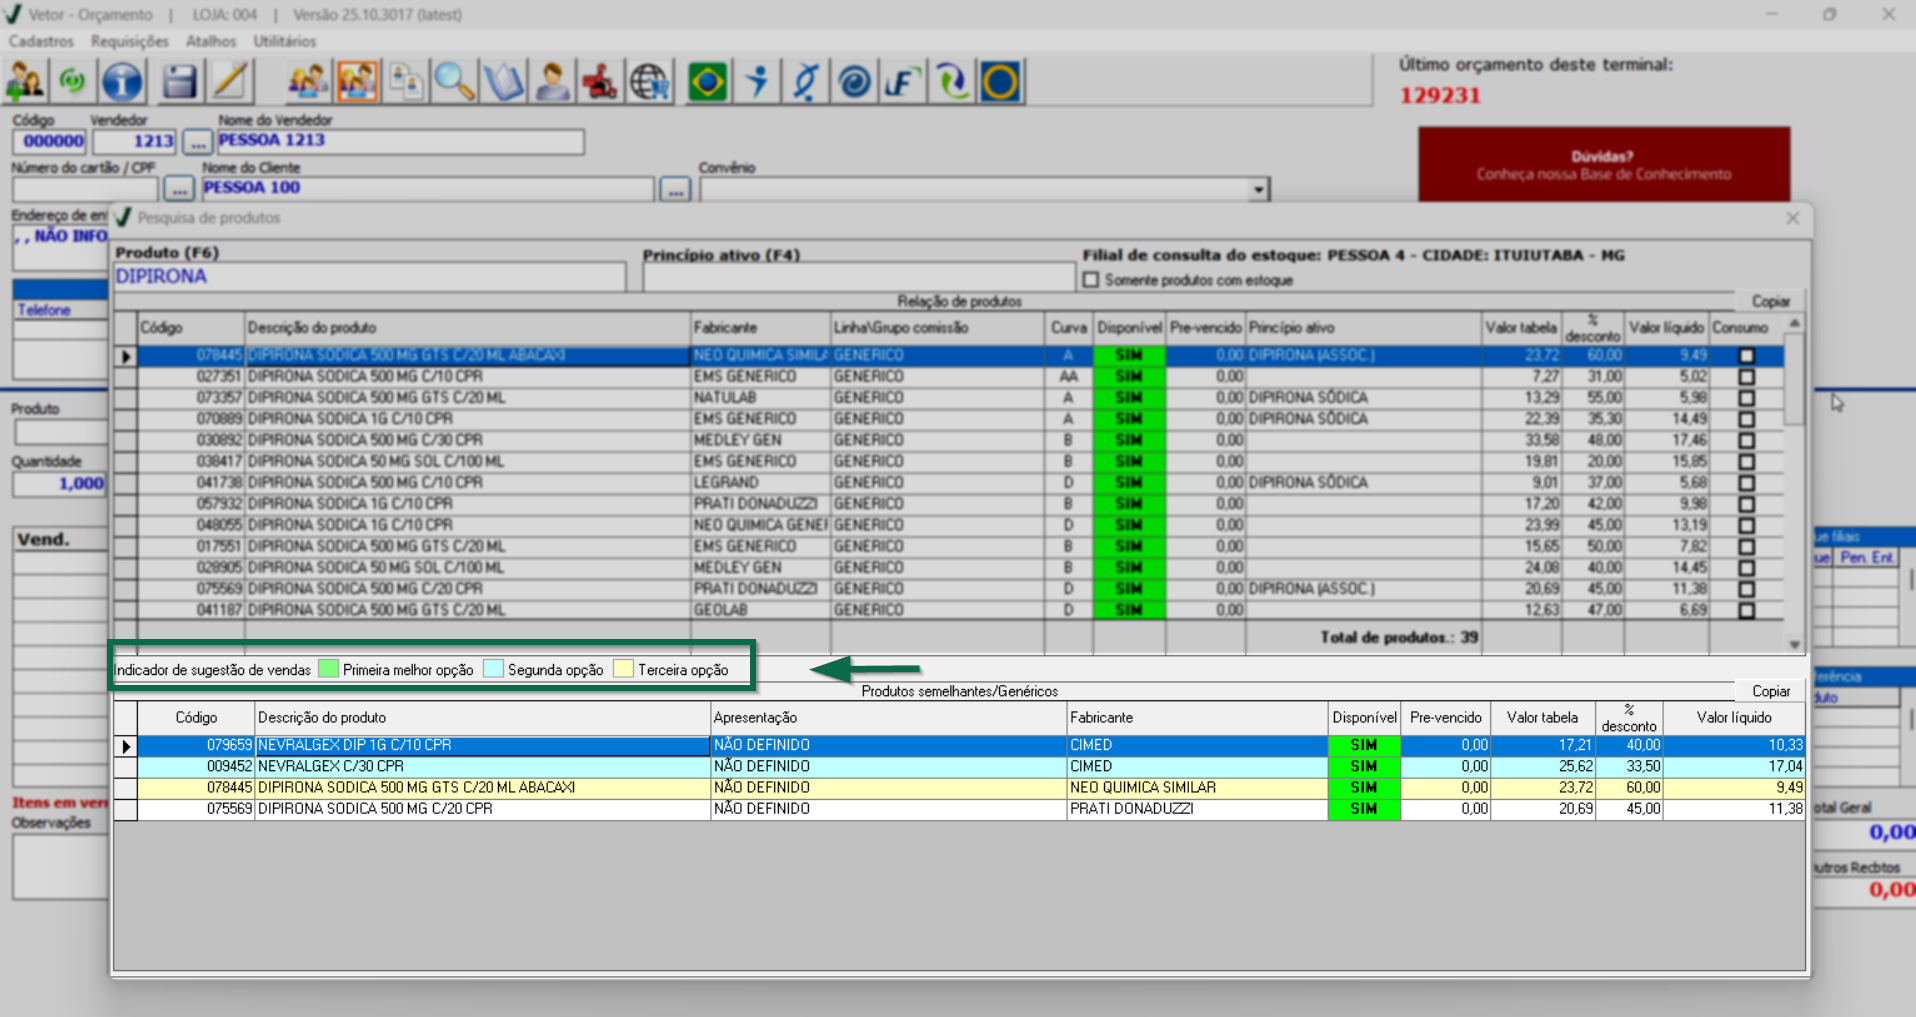
Task: Click the Produto (F6) search field
Action: point(369,277)
